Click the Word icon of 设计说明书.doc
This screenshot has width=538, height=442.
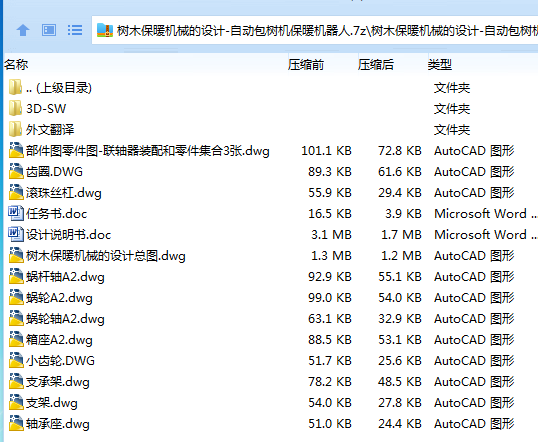(x=16, y=234)
